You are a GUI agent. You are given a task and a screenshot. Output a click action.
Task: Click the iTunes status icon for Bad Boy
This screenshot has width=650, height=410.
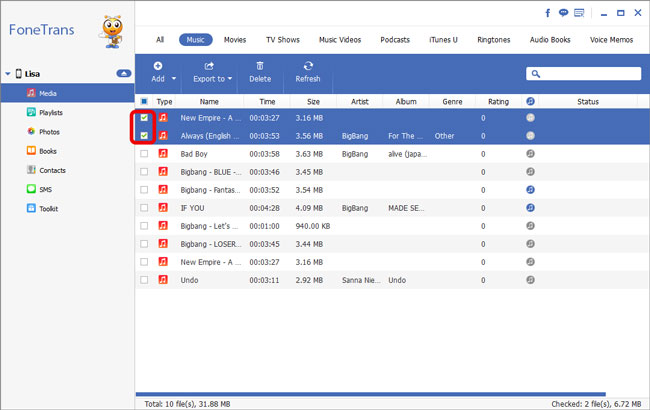tap(530, 153)
